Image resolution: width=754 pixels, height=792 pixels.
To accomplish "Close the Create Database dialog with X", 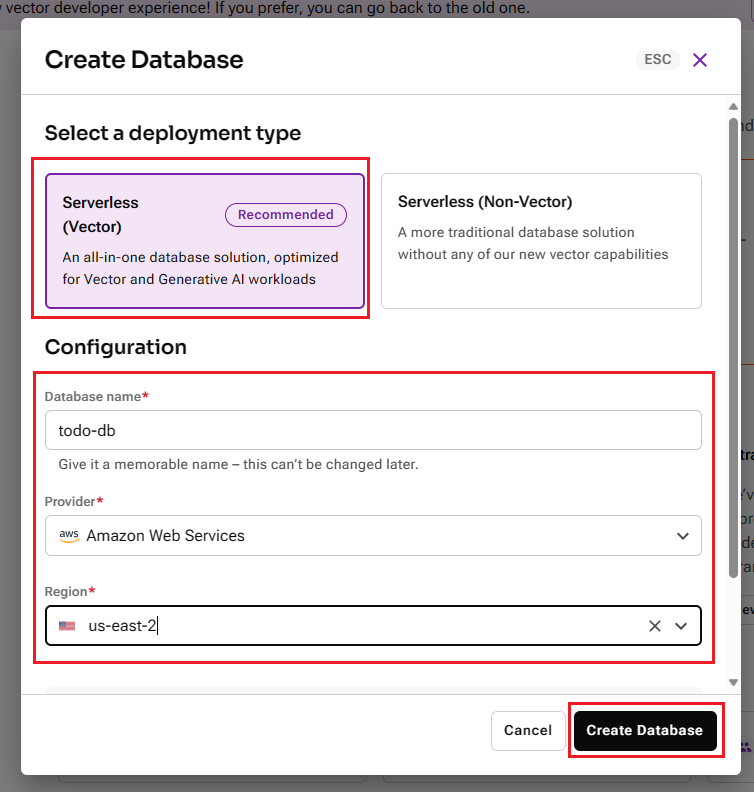I will pos(700,60).
